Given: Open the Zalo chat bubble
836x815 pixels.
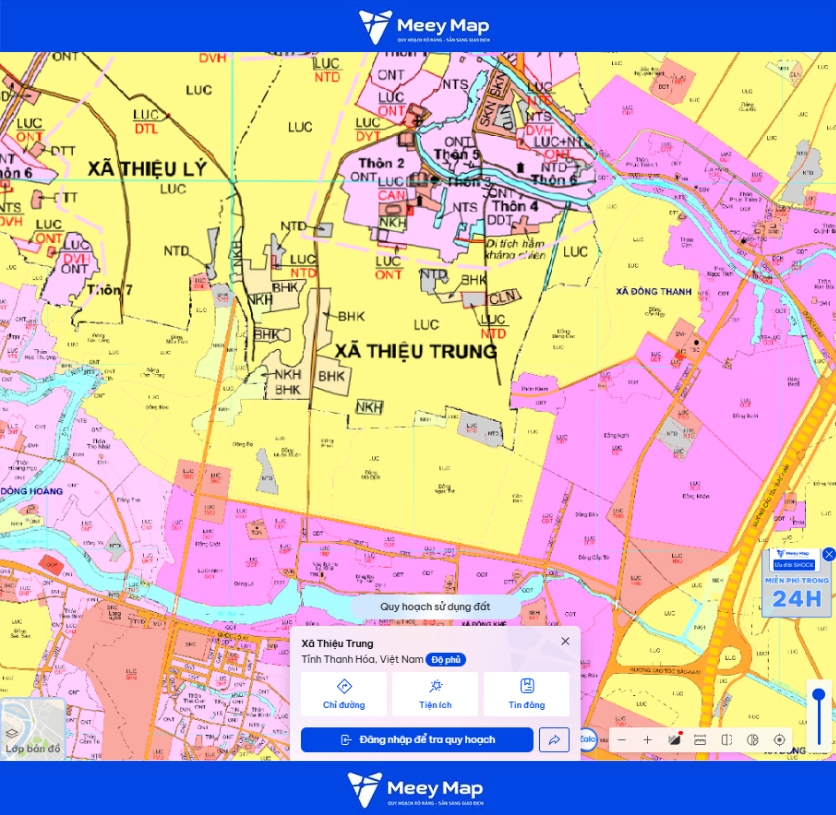Looking at the screenshot, I should 588,739.
